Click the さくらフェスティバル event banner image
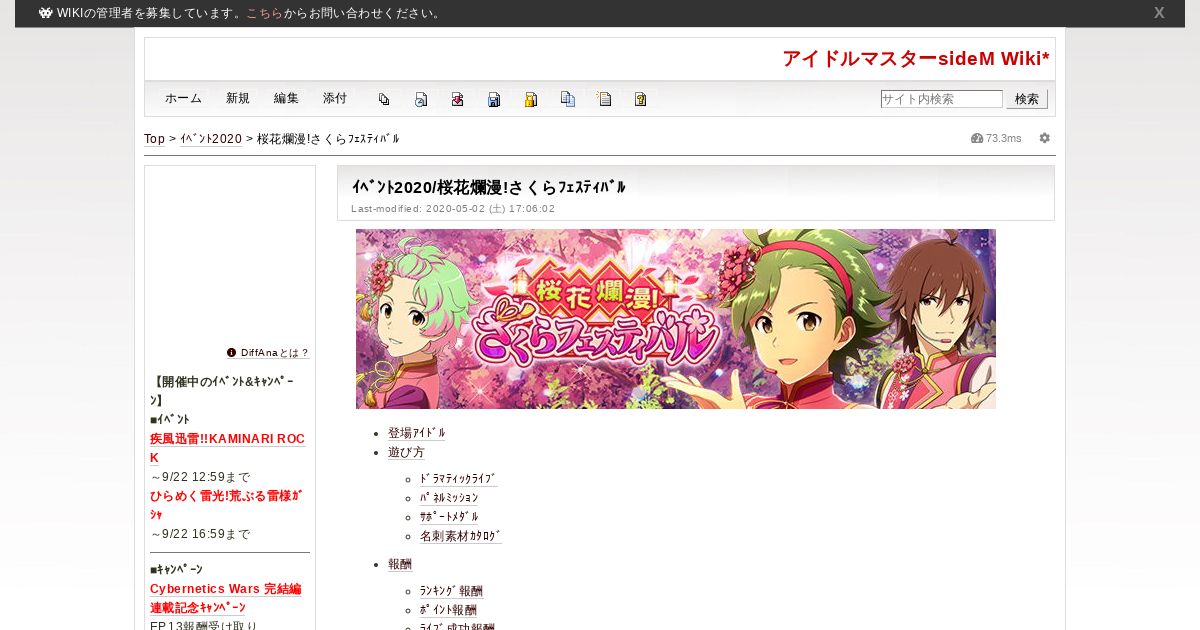This screenshot has height=630, width=1200. point(676,319)
